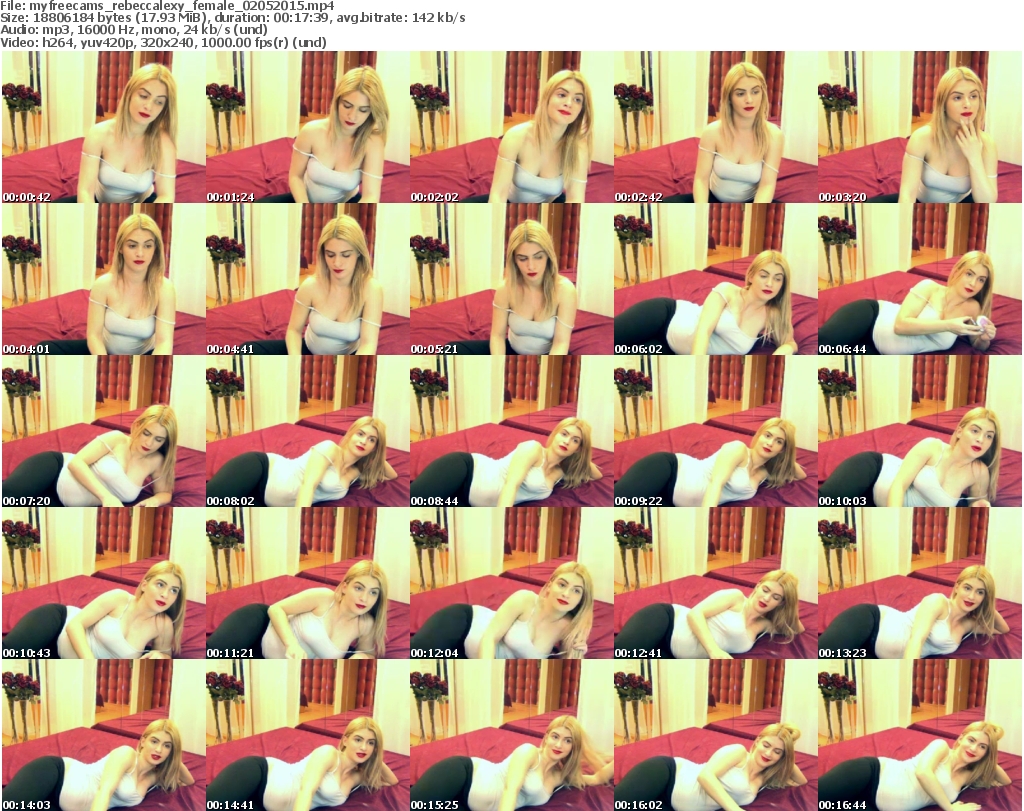Click the thumbnail stamped 00:16:02
This screenshot has width=1024, height=811.
coord(716,735)
